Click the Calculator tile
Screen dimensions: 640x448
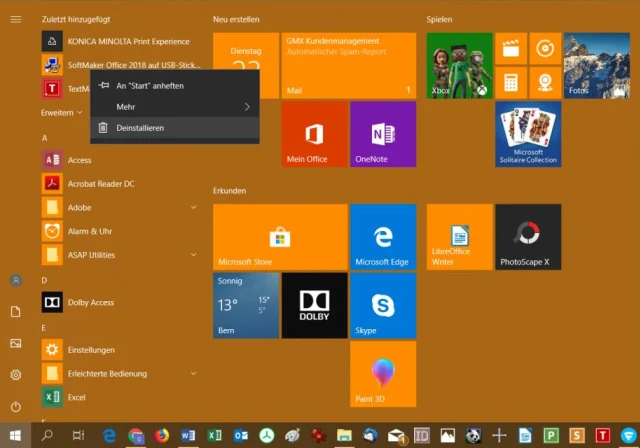[x=511, y=83]
